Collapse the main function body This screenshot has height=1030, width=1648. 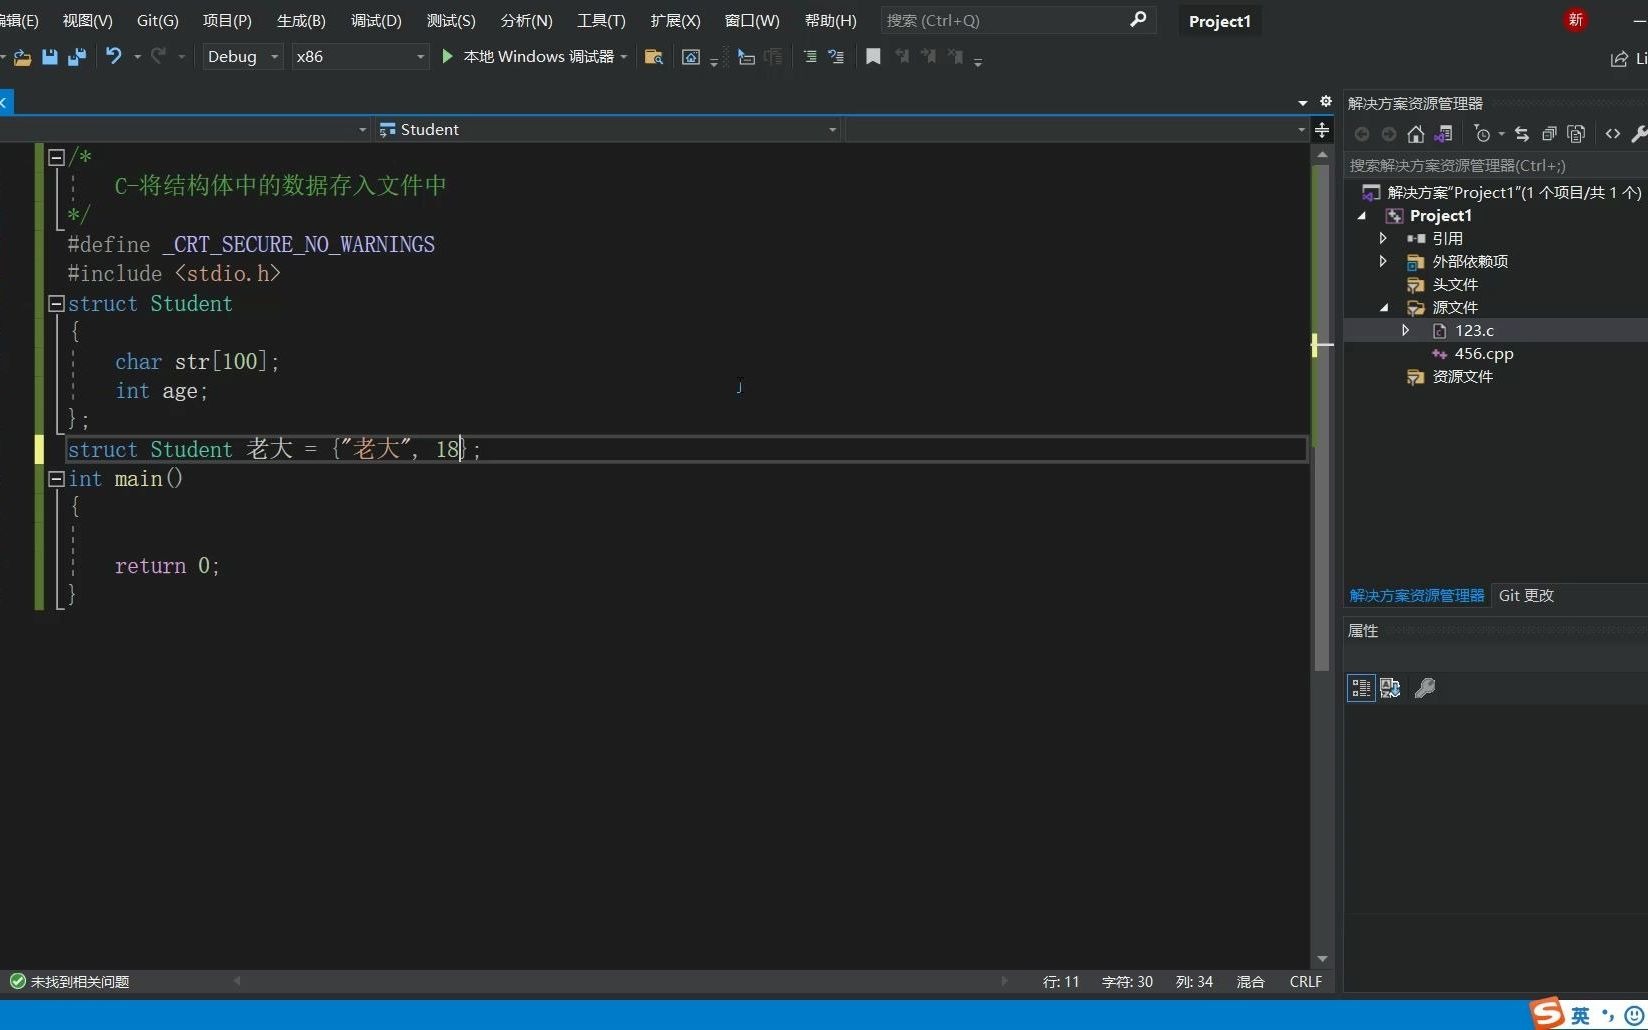[x=57, y=479]
